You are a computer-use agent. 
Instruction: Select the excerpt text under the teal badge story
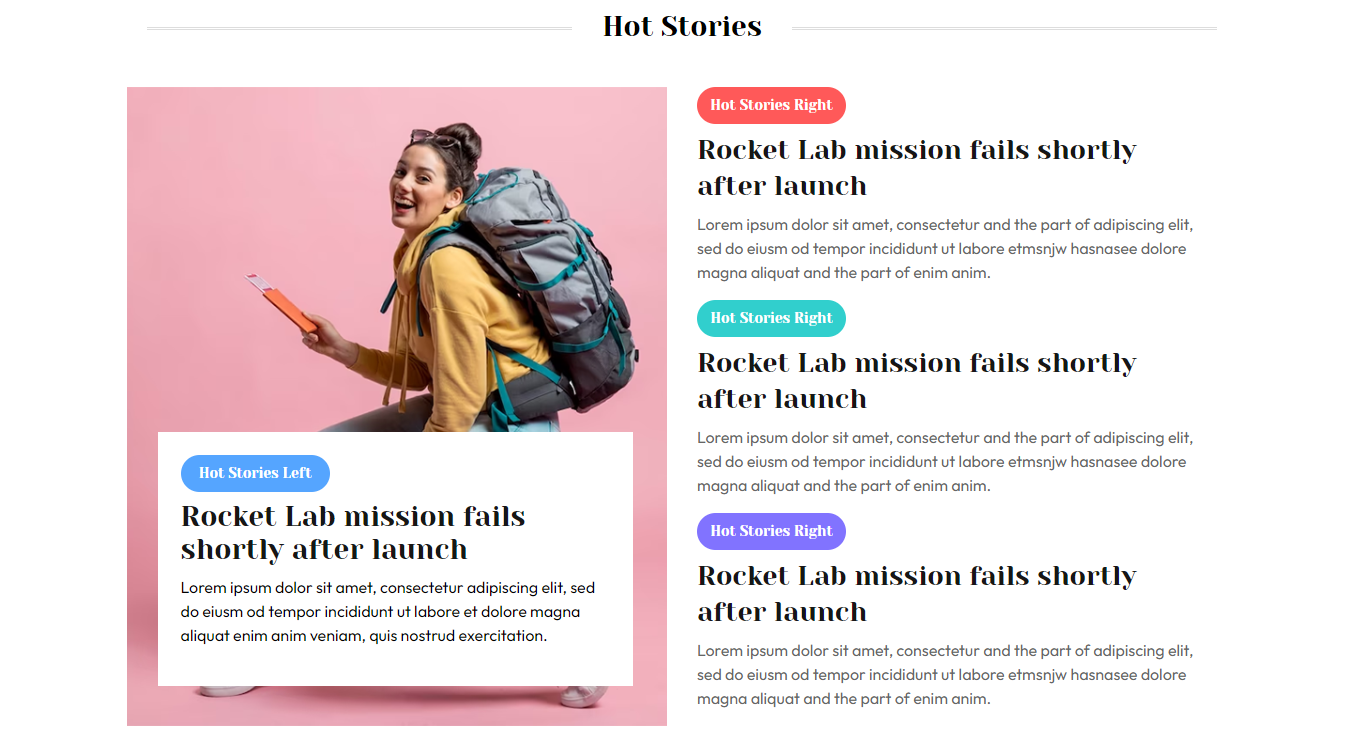click(945, 462)
